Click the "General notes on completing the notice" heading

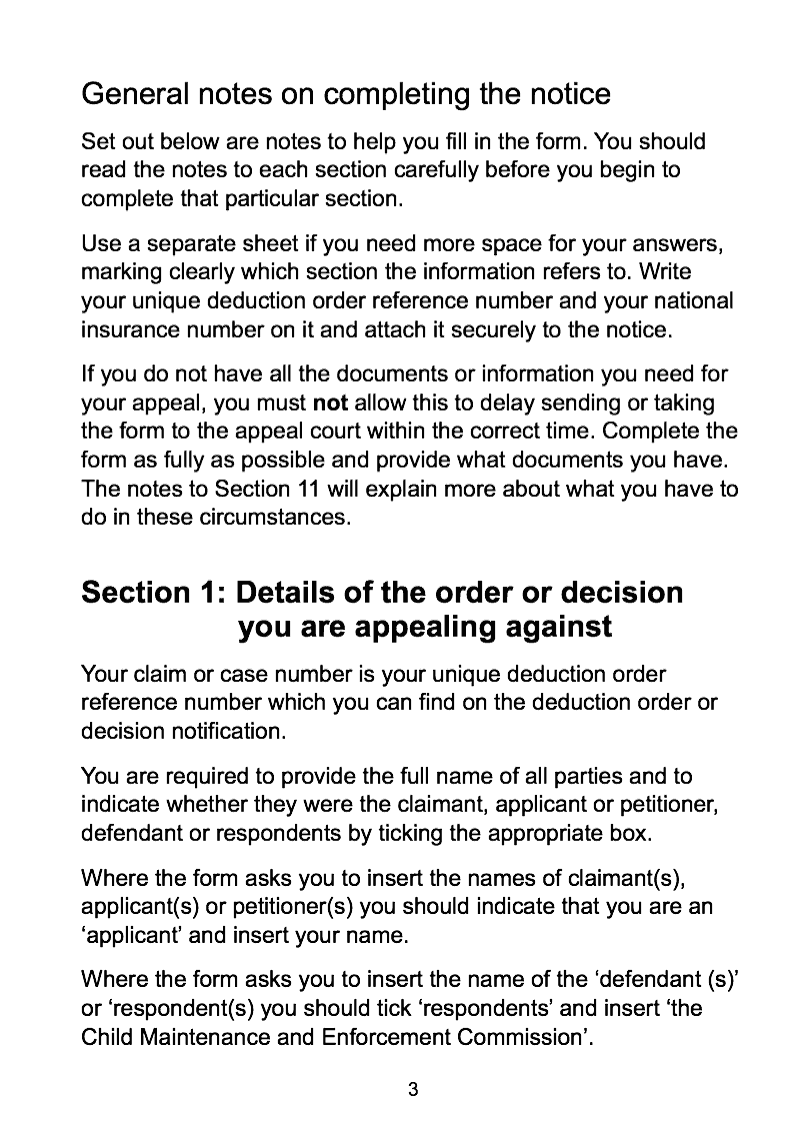[345, 94]
